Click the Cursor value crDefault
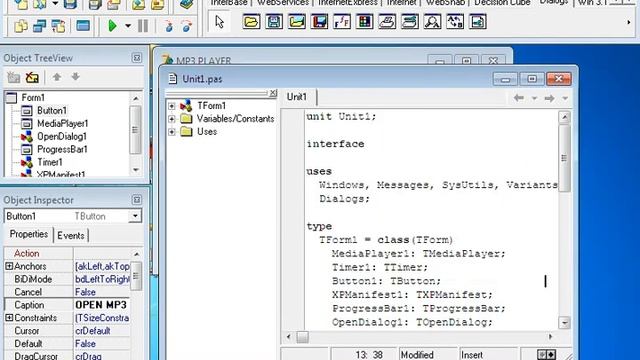 click(102, 331)
